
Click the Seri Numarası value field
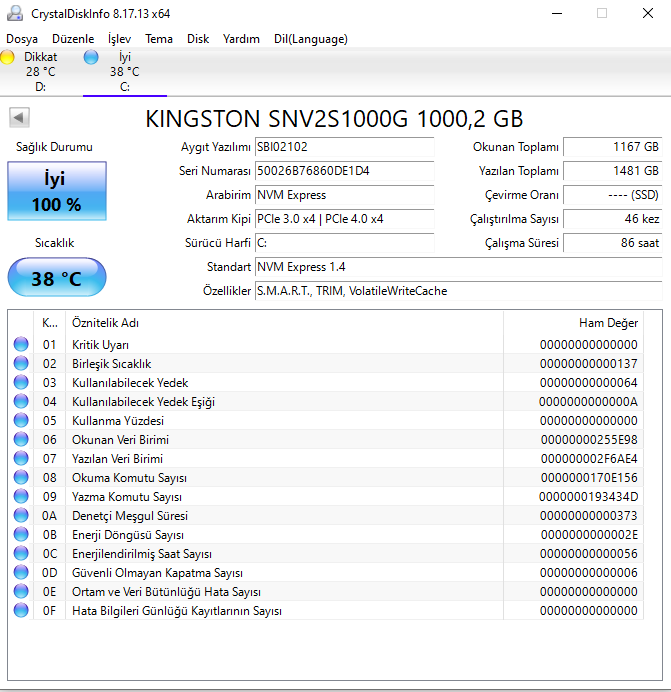pyautogui.click(x=344, y=171)
